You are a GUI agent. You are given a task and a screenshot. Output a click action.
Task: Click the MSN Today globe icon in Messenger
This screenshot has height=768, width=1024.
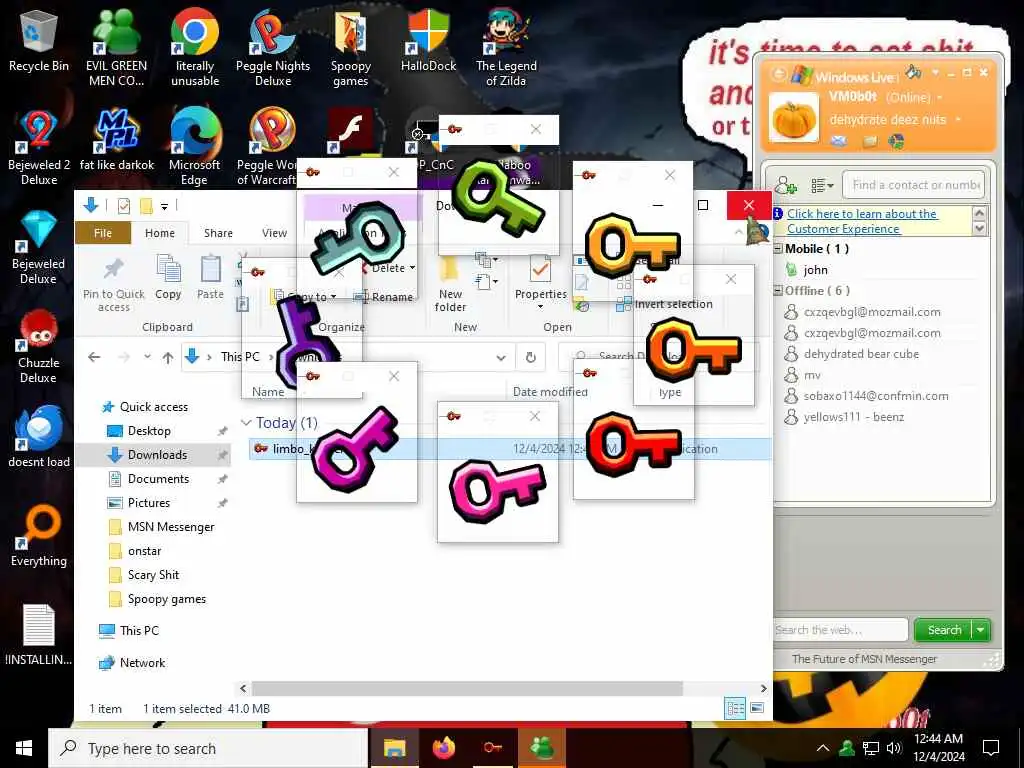pyautogui.click(x=897, y=141)
